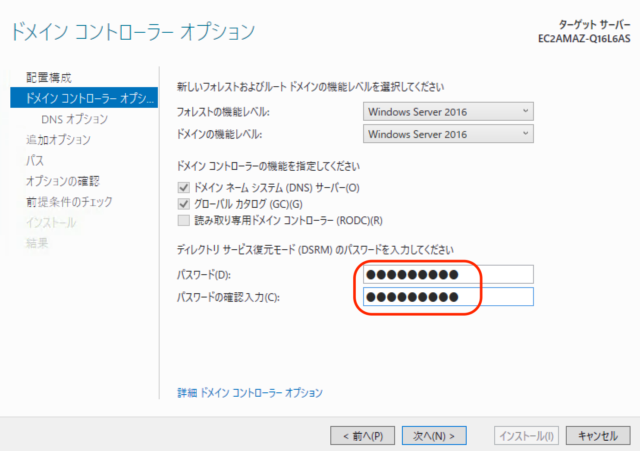The height and width of the screenshot is (451, 640).
Task: Open オプションの確認 in the sidebar
Action: (x=62, y=181)
